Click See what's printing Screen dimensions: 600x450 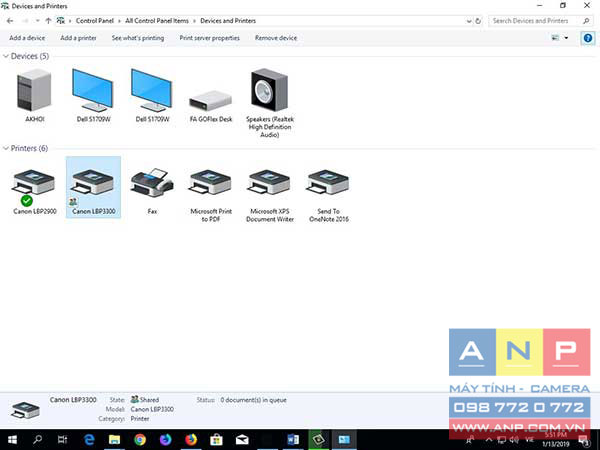138,38
